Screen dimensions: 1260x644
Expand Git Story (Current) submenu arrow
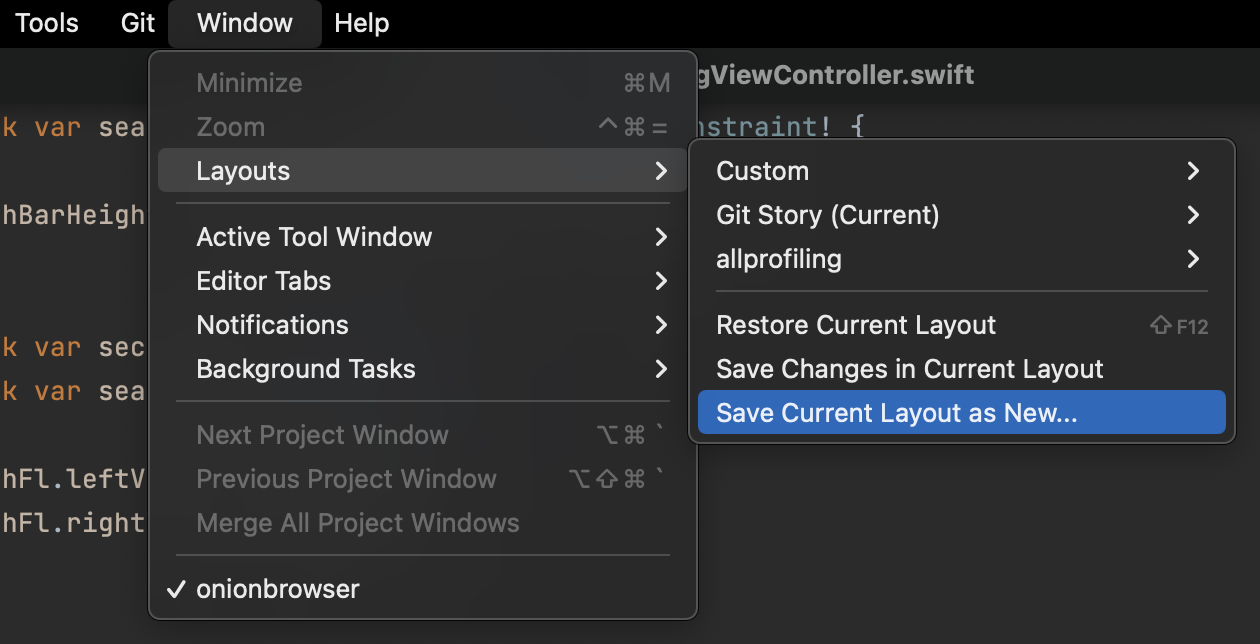tap(1193, 215)
